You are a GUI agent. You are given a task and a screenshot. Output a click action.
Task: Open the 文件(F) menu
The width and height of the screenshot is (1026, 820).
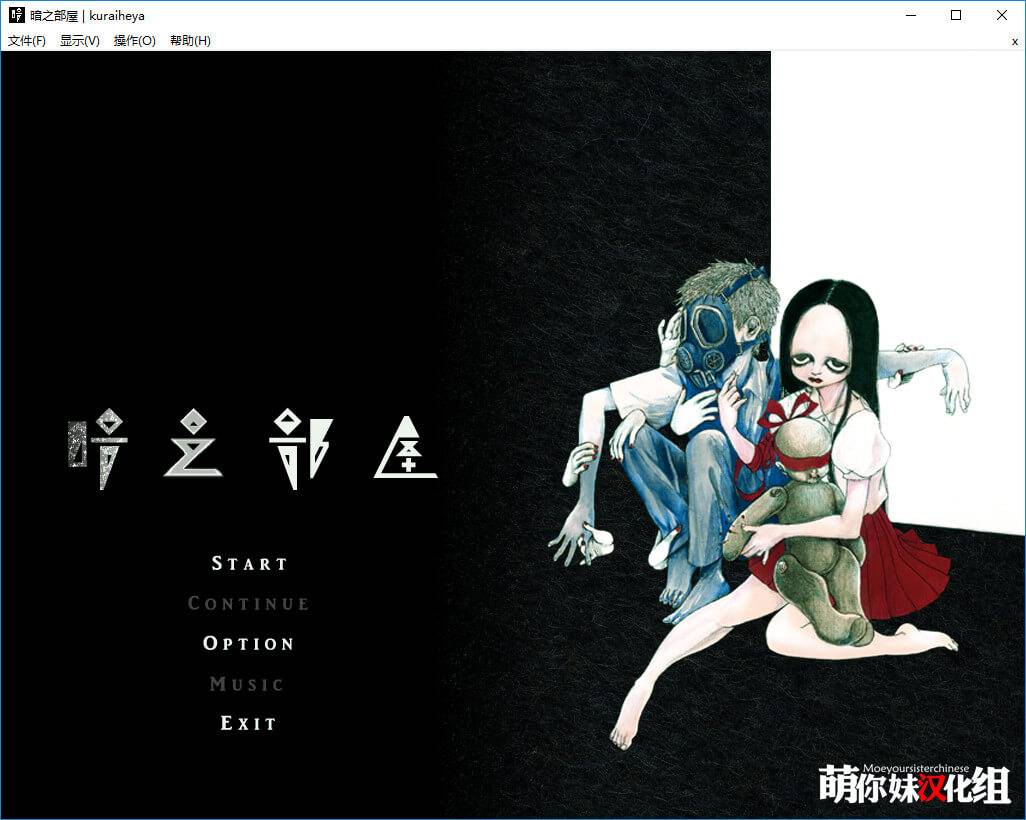27,41
